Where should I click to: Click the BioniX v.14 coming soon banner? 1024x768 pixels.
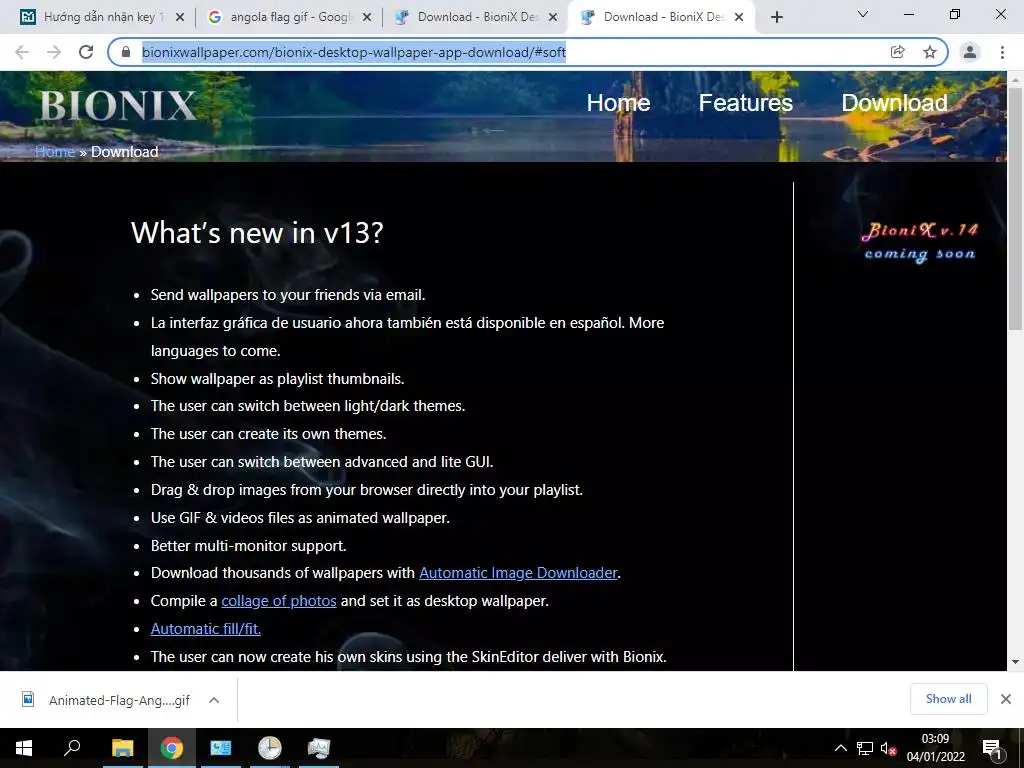point(920,242)
